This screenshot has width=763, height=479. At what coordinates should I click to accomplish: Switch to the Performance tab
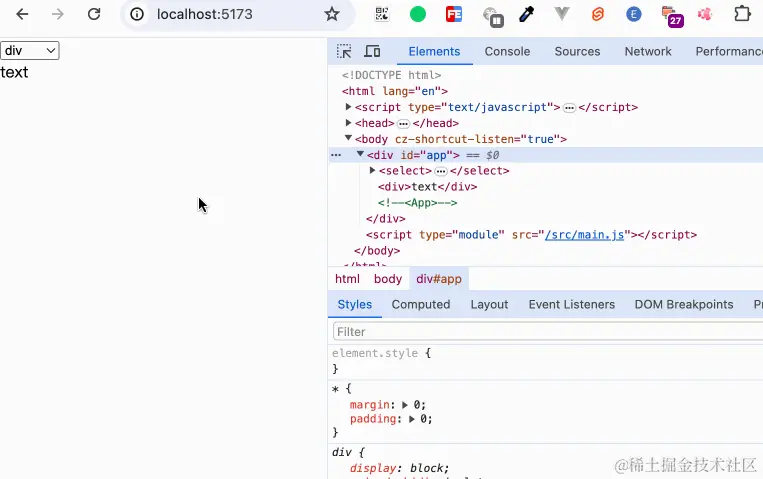coord(729,51)
